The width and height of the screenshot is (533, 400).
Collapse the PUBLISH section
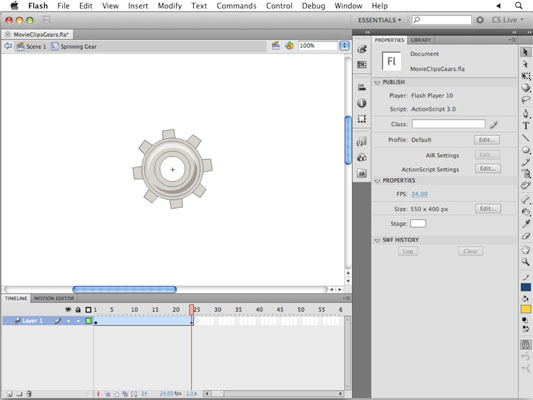click(377, 82)
